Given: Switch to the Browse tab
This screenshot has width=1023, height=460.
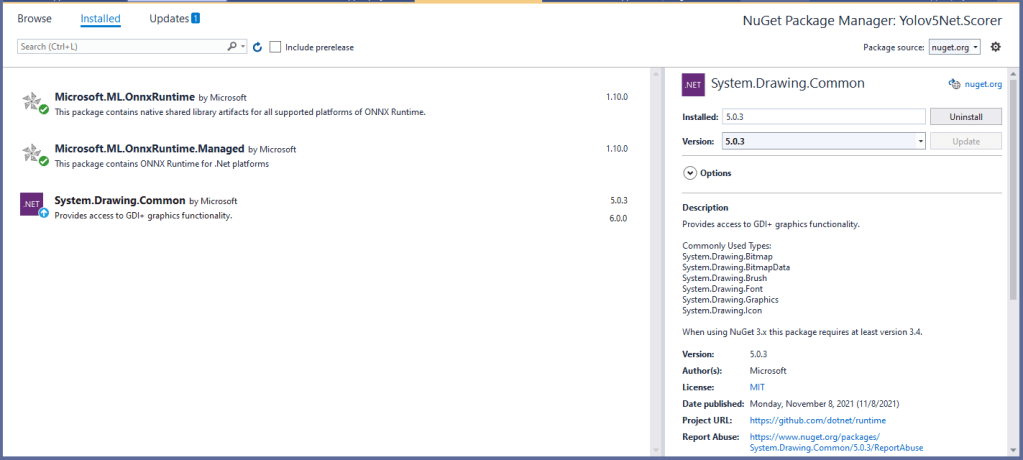Looking at the screenshot, I should click(34, 18).
